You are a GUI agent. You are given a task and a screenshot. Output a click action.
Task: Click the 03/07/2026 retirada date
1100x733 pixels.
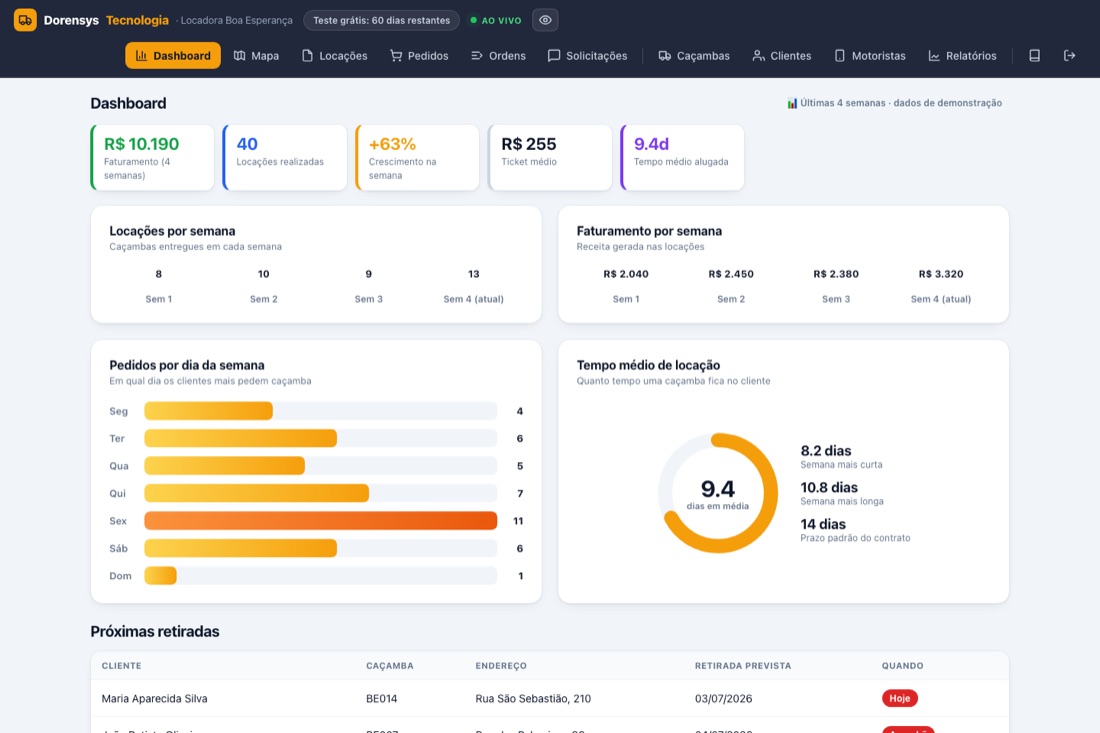coord(723,699)
